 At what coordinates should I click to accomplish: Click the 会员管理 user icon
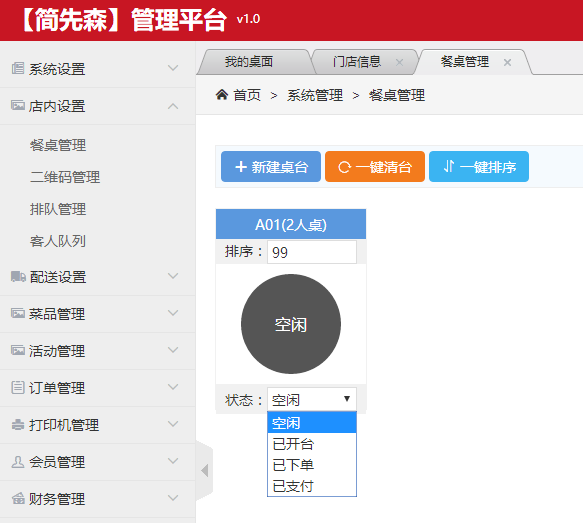(18, 462)
